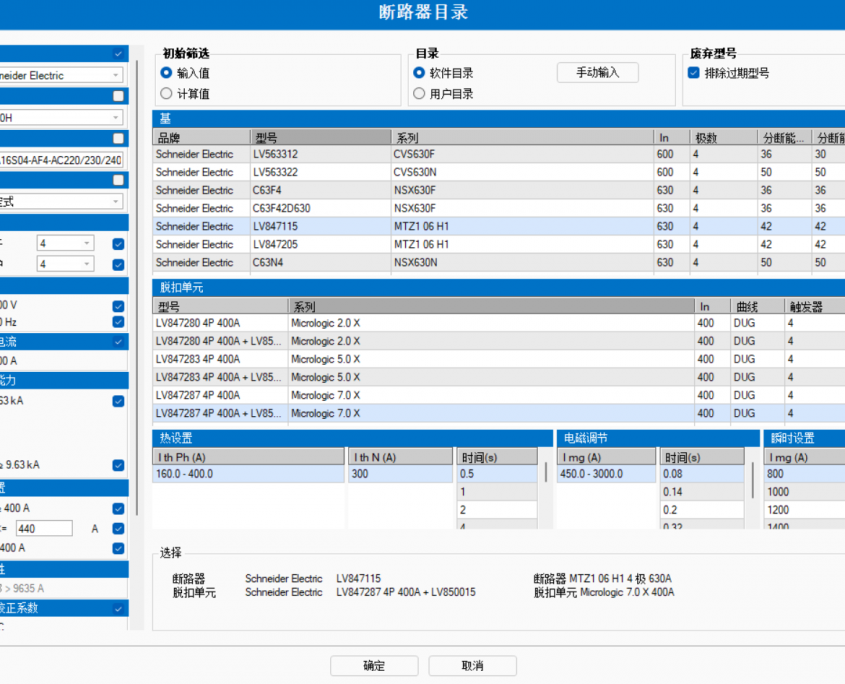845x684 pixels.
Task: Confirm selection with the 确定 button
Action: point(375,666)
